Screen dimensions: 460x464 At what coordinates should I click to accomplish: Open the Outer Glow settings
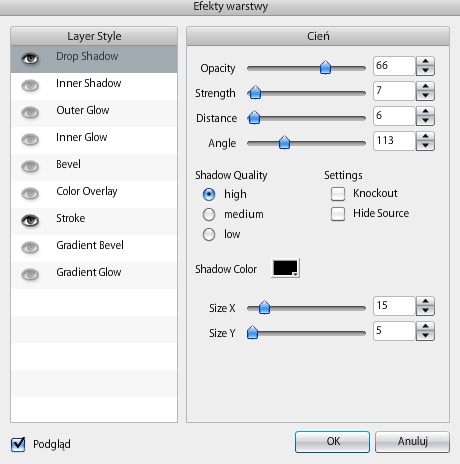pyautogui.click(x=94, y=113)
